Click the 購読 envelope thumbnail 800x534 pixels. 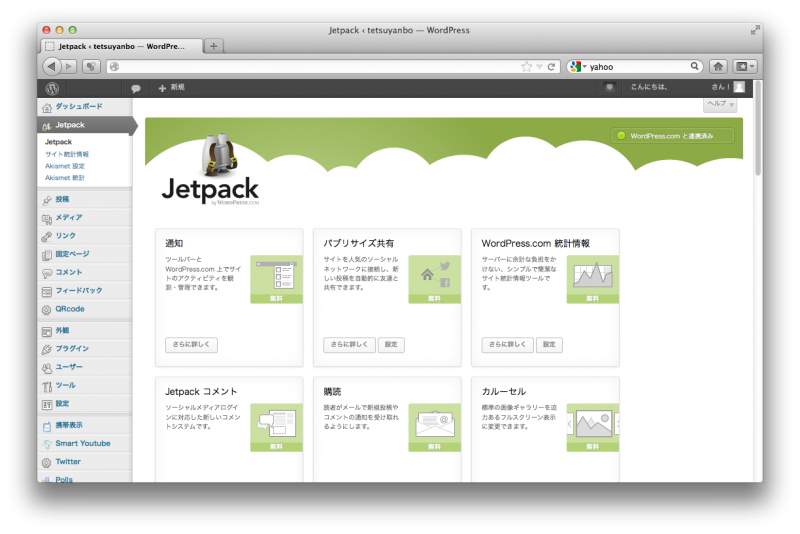click(x=435, y=427)
